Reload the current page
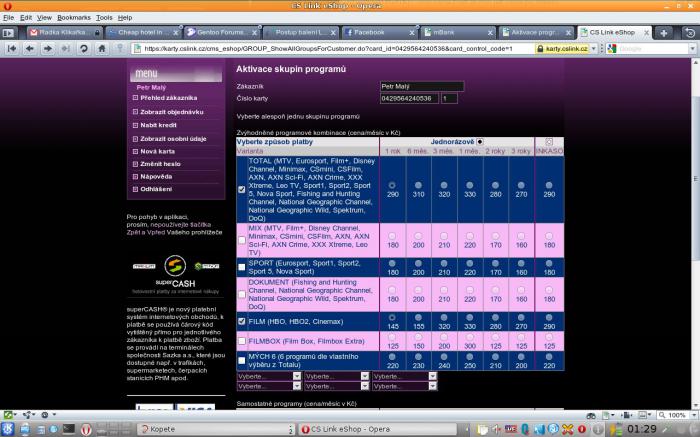 (83, 48)
